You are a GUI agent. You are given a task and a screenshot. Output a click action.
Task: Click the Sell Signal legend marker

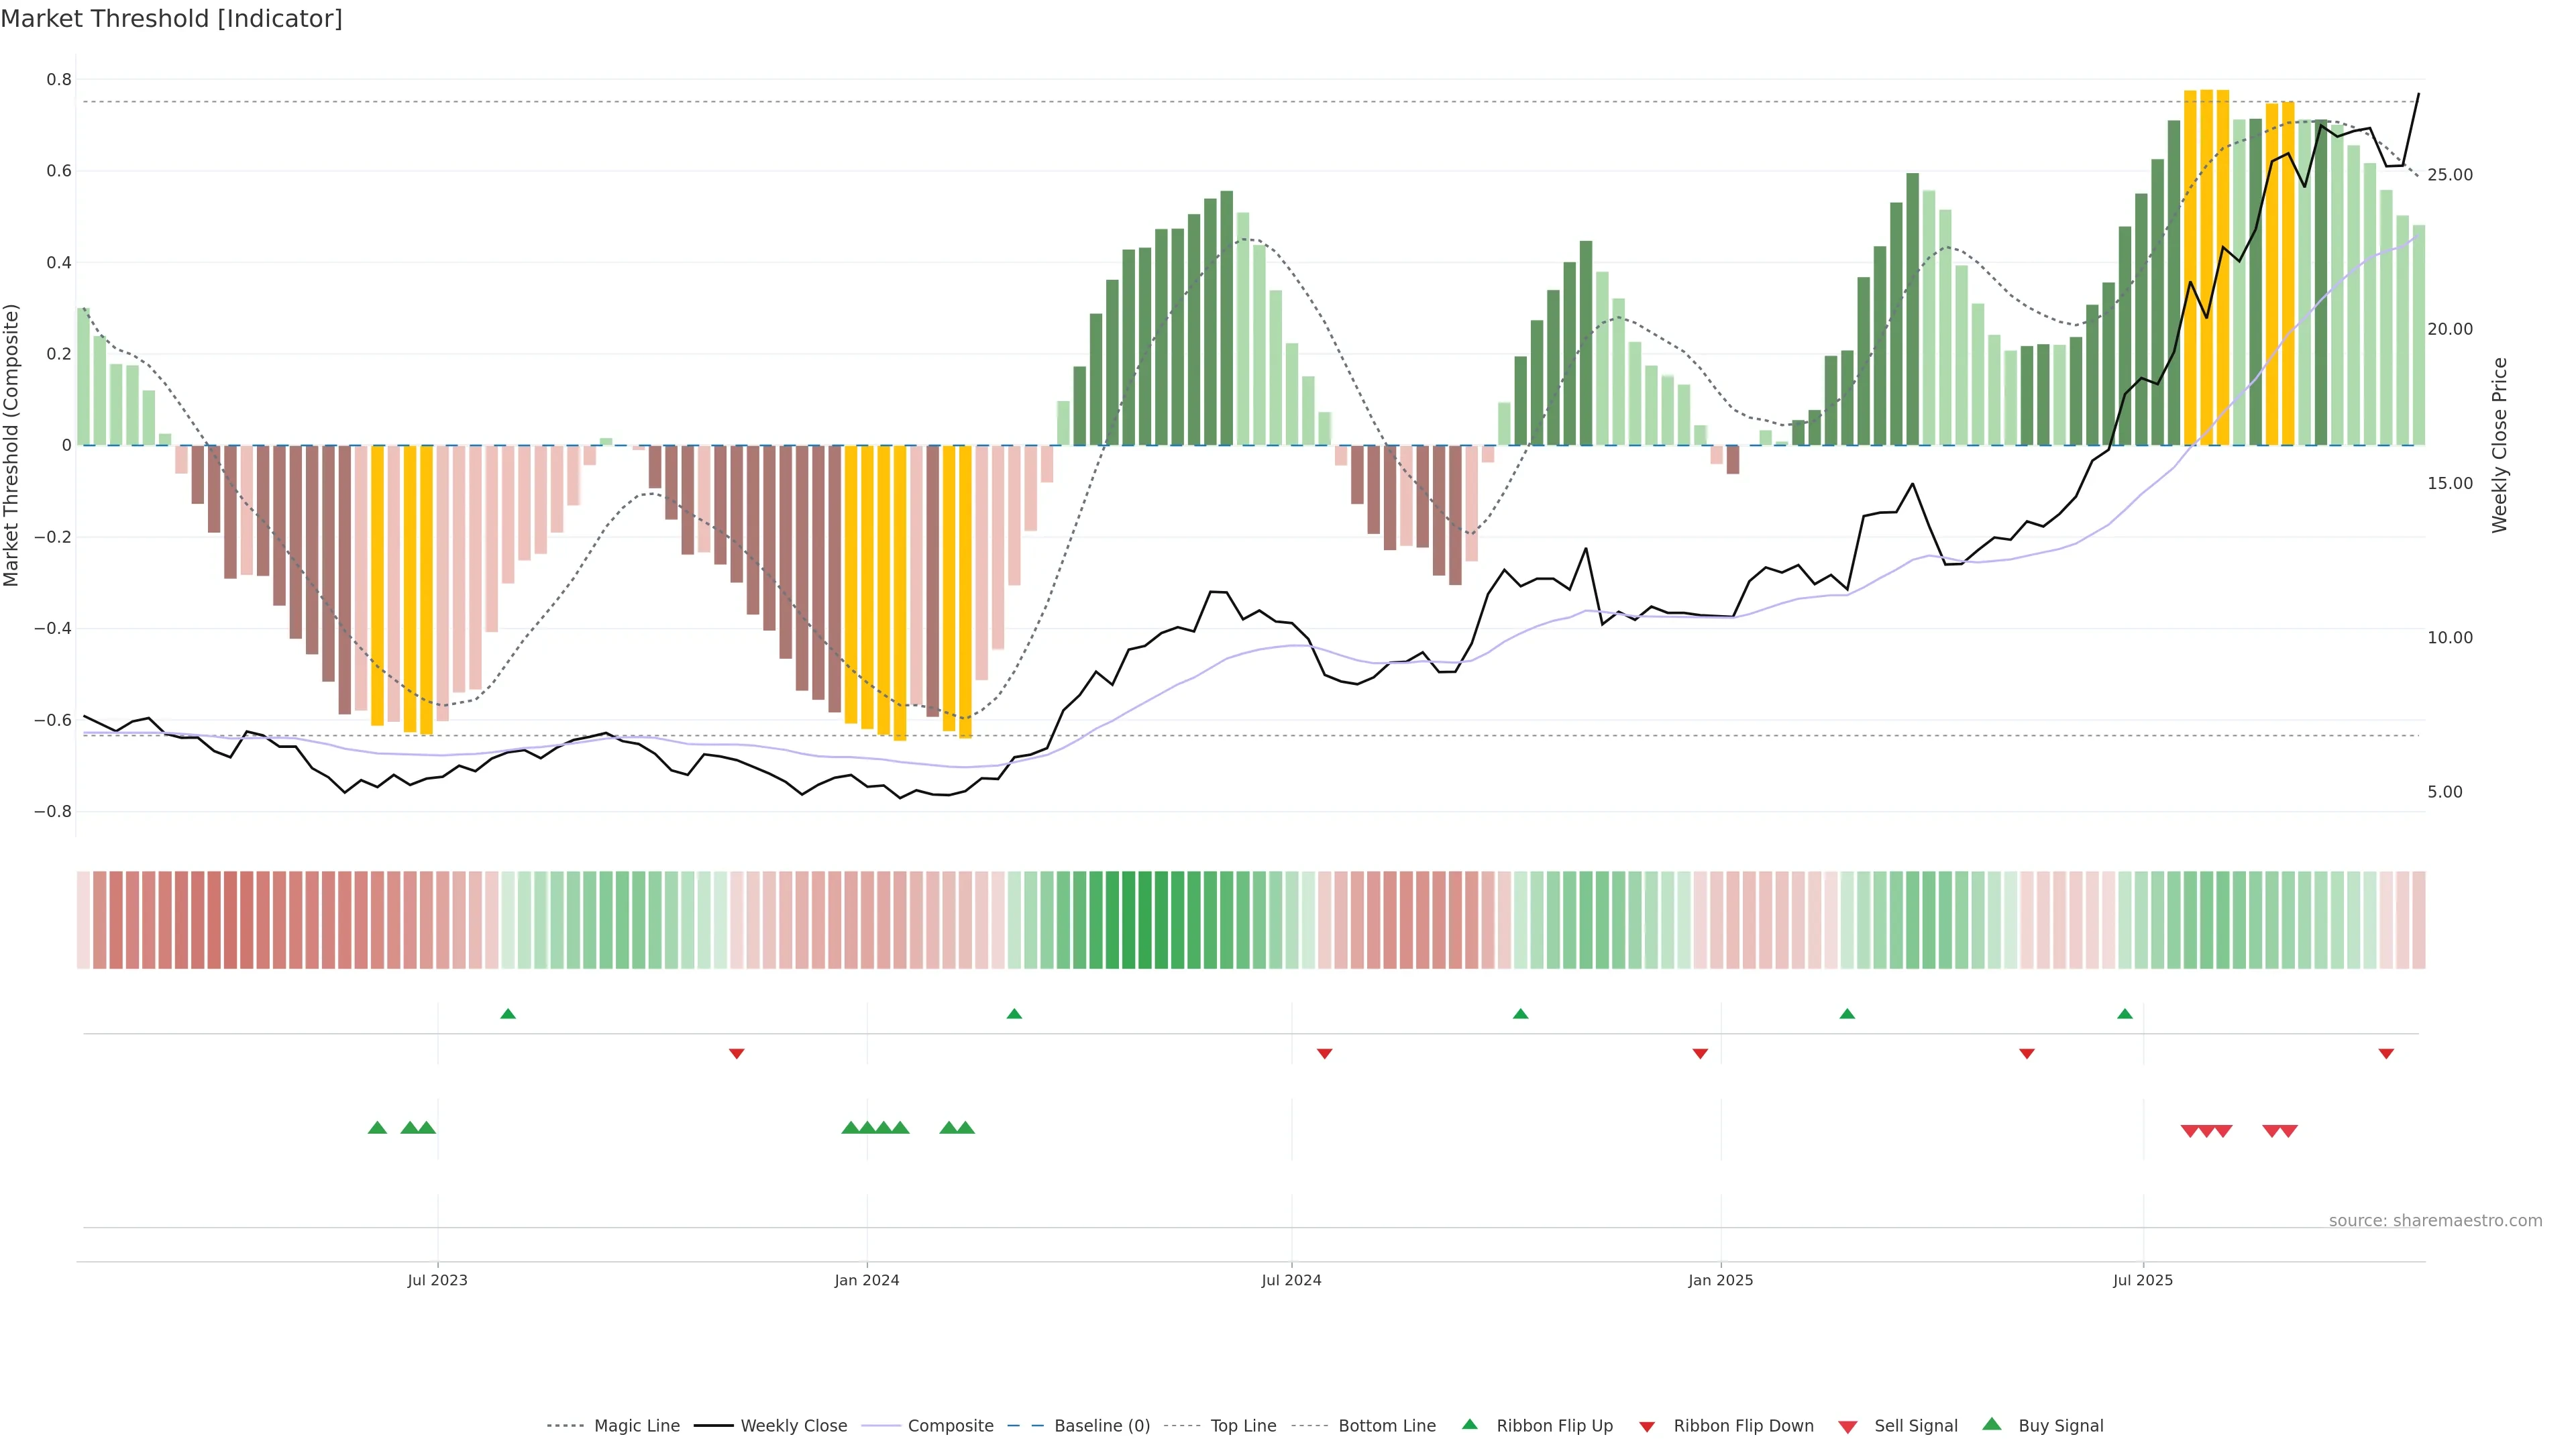tap(1848, 1426)
